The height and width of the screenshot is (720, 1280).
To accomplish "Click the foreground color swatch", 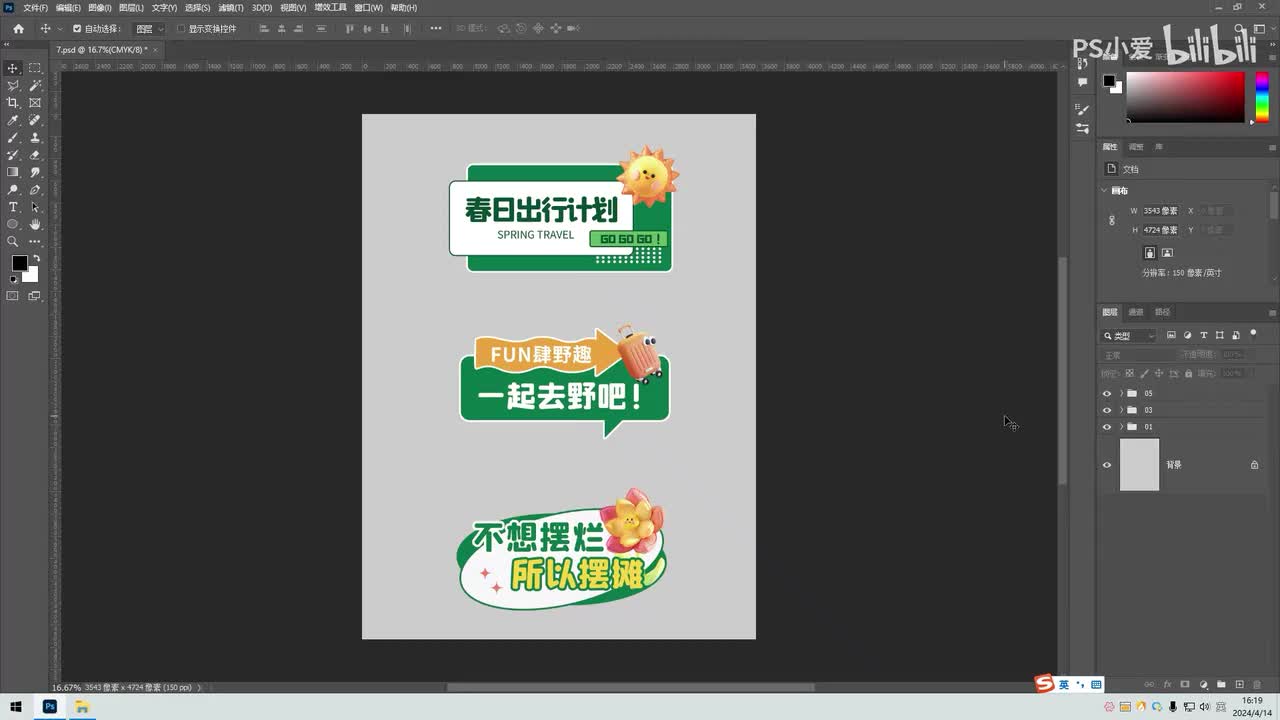I will tap(19, 263).
